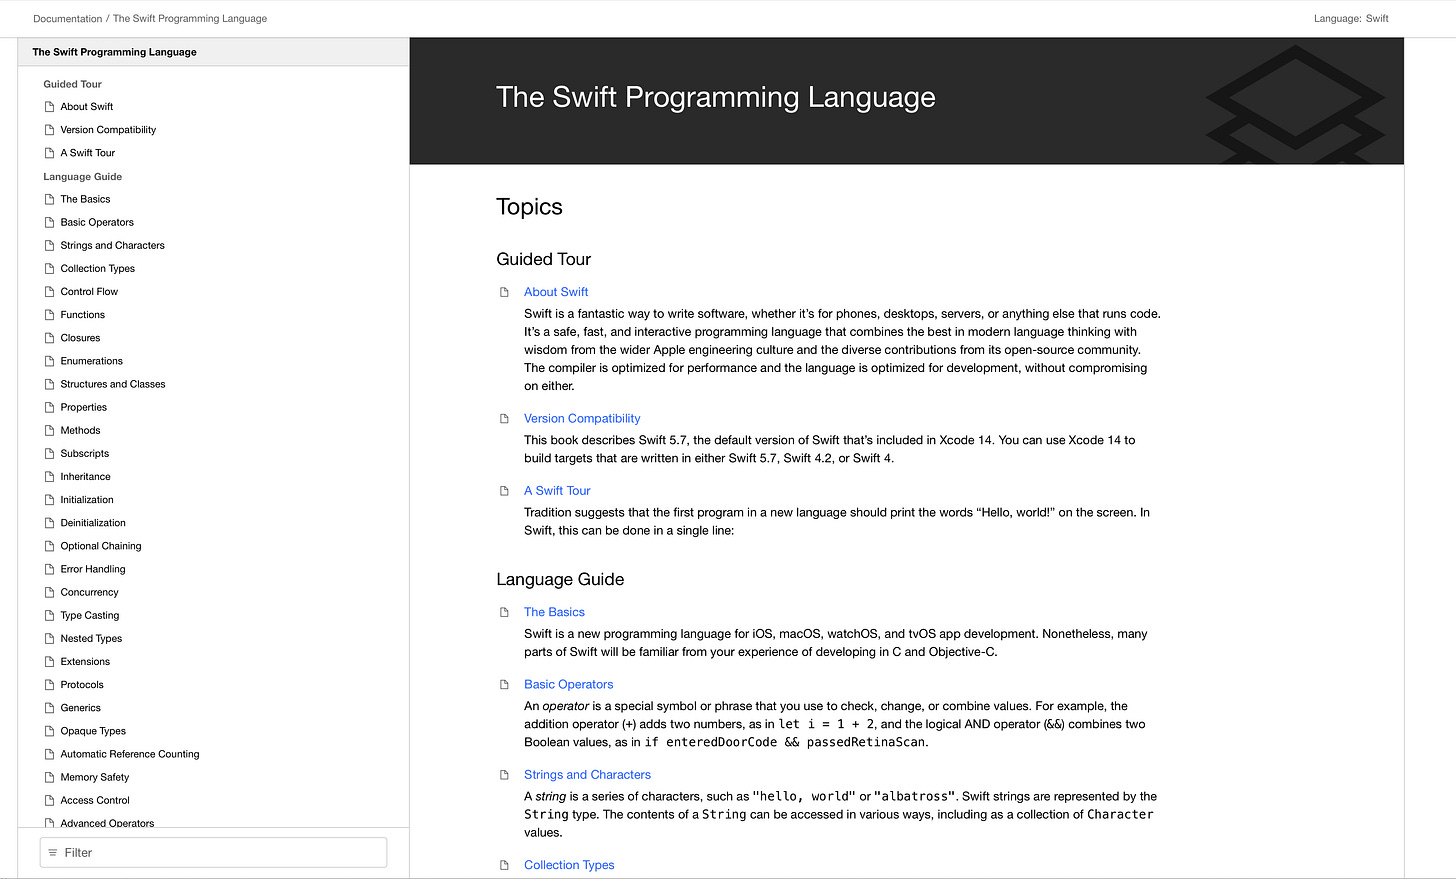Open the Collection Types topic link

coord(569,865)
